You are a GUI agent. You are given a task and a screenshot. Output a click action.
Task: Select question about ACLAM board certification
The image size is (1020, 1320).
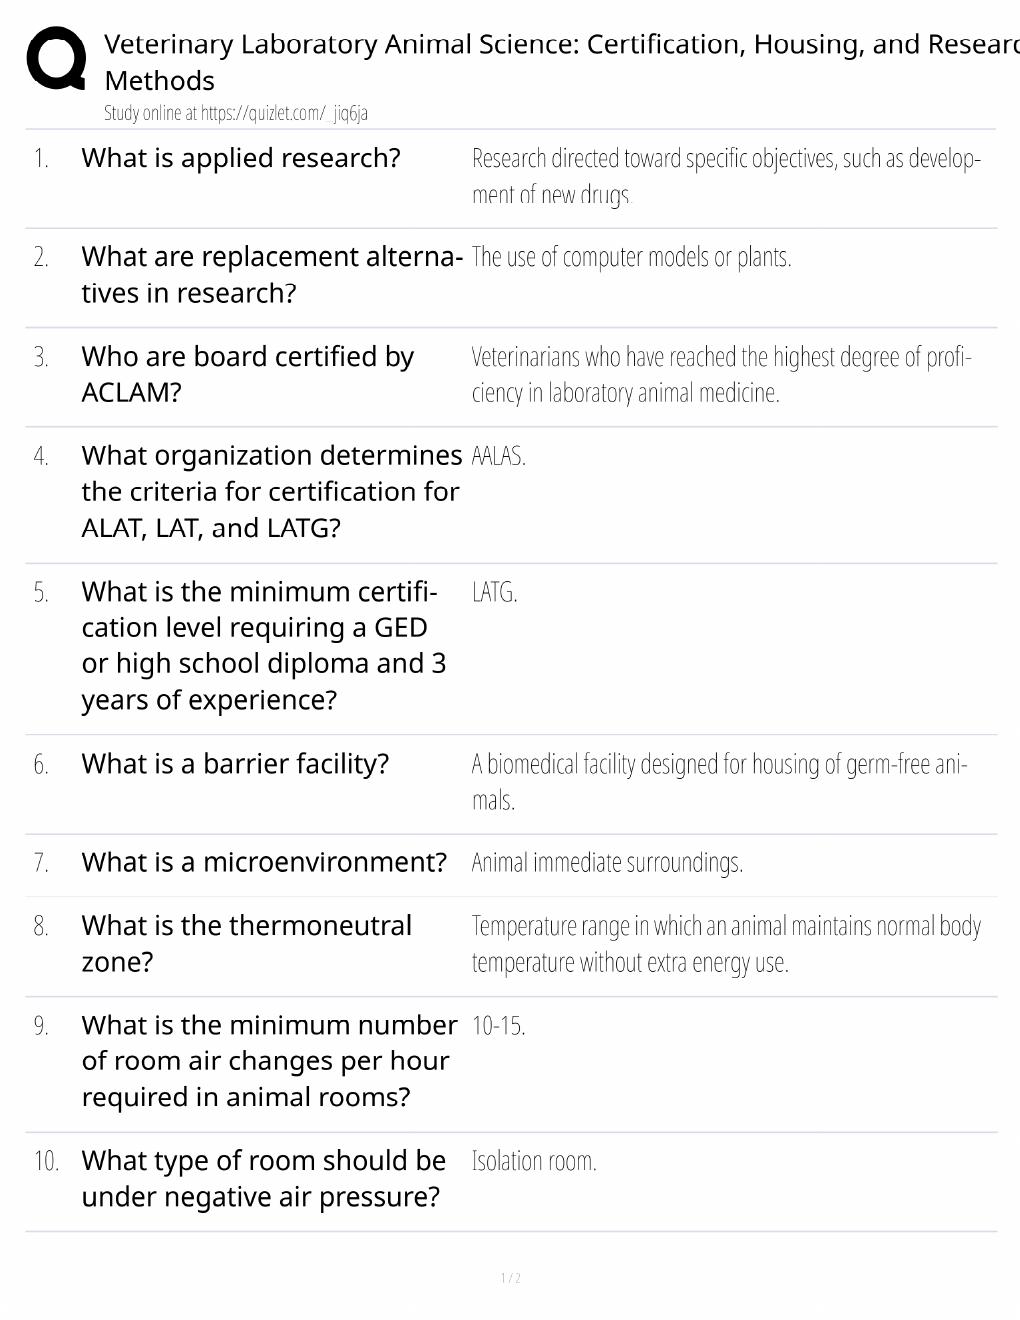point(248,374)
